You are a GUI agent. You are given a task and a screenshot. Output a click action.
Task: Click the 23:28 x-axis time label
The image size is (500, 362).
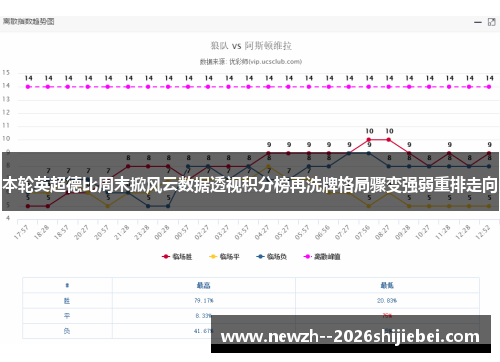pyautogui.click(x=142, y=232)
